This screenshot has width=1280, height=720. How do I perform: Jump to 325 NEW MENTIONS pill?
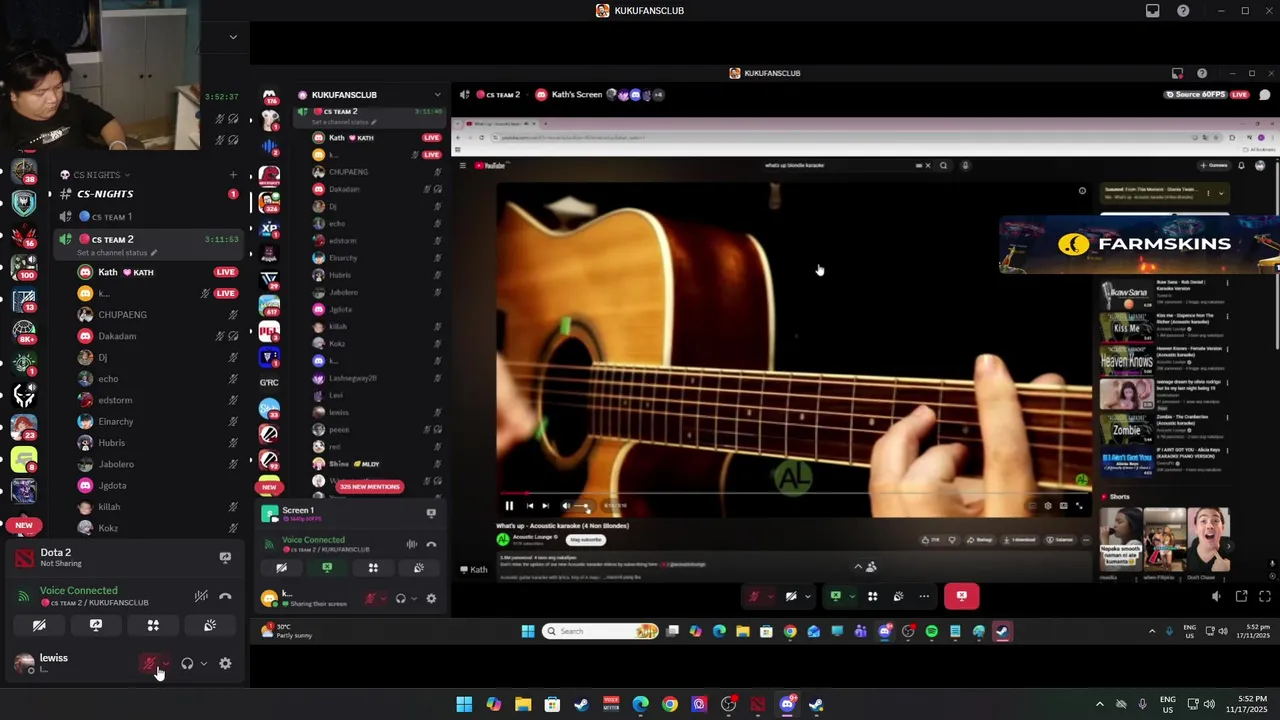point(369,487)
